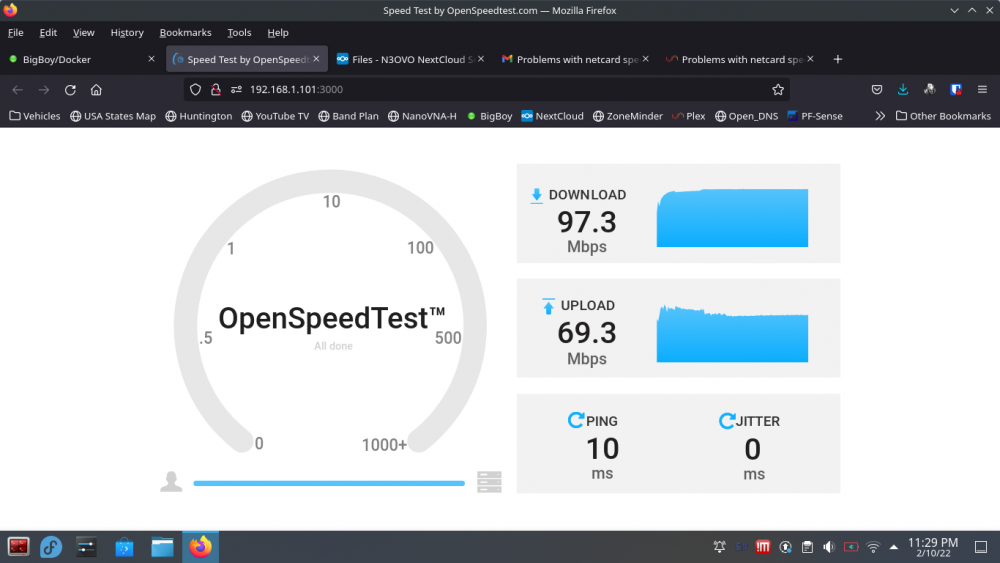1000x563 pixels.
Task: Click the extension icon left of Bitwarden
Action: coord(929,90)
